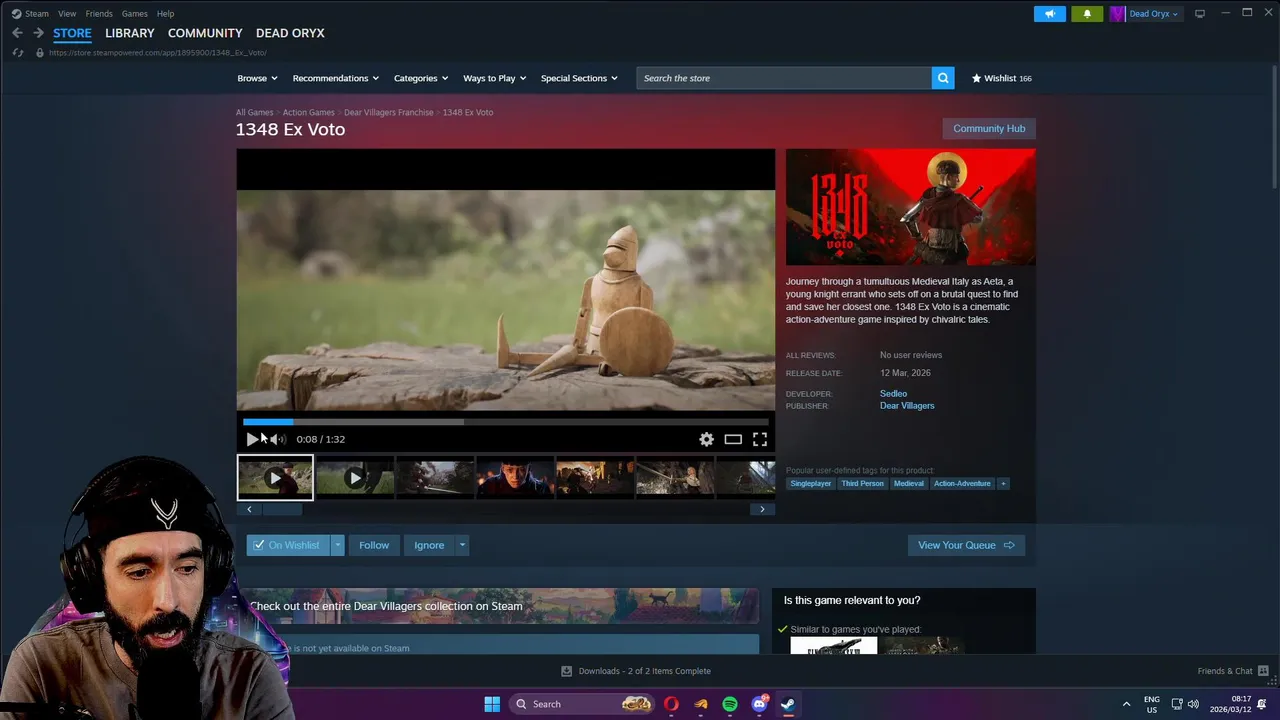Switch to the LIBRARY tab

click(130, 33)
